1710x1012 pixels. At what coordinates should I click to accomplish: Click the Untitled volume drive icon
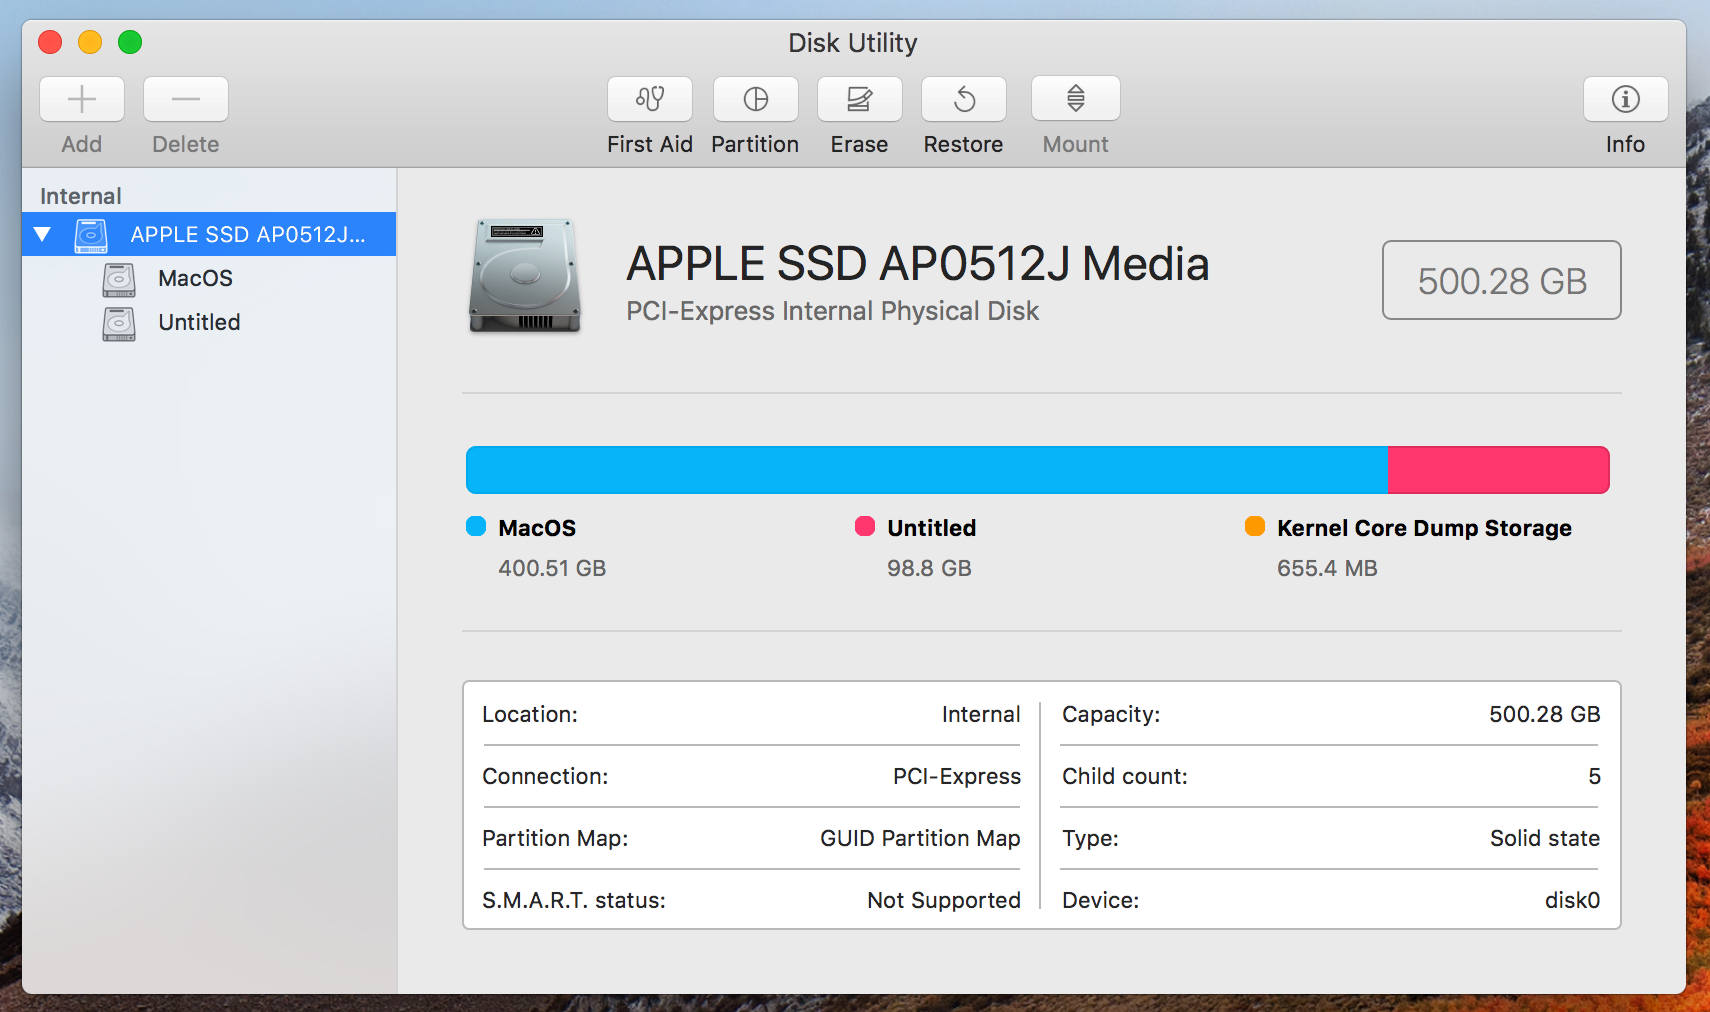tap(119, 323)
